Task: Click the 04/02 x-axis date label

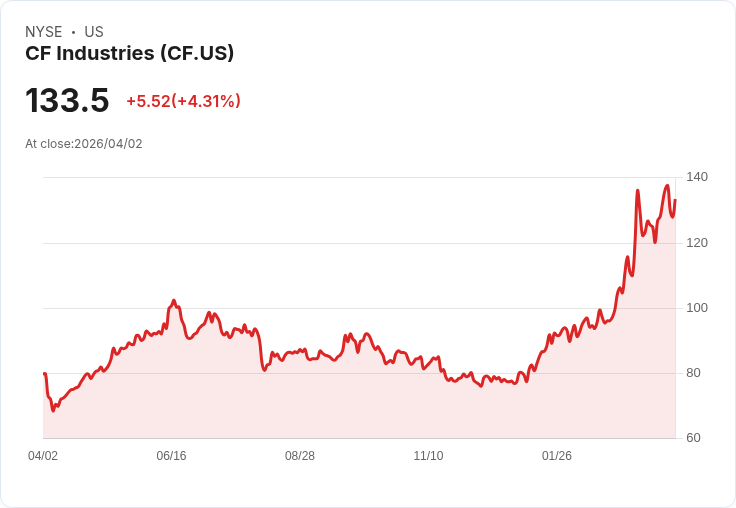Action: click(43, 456)
